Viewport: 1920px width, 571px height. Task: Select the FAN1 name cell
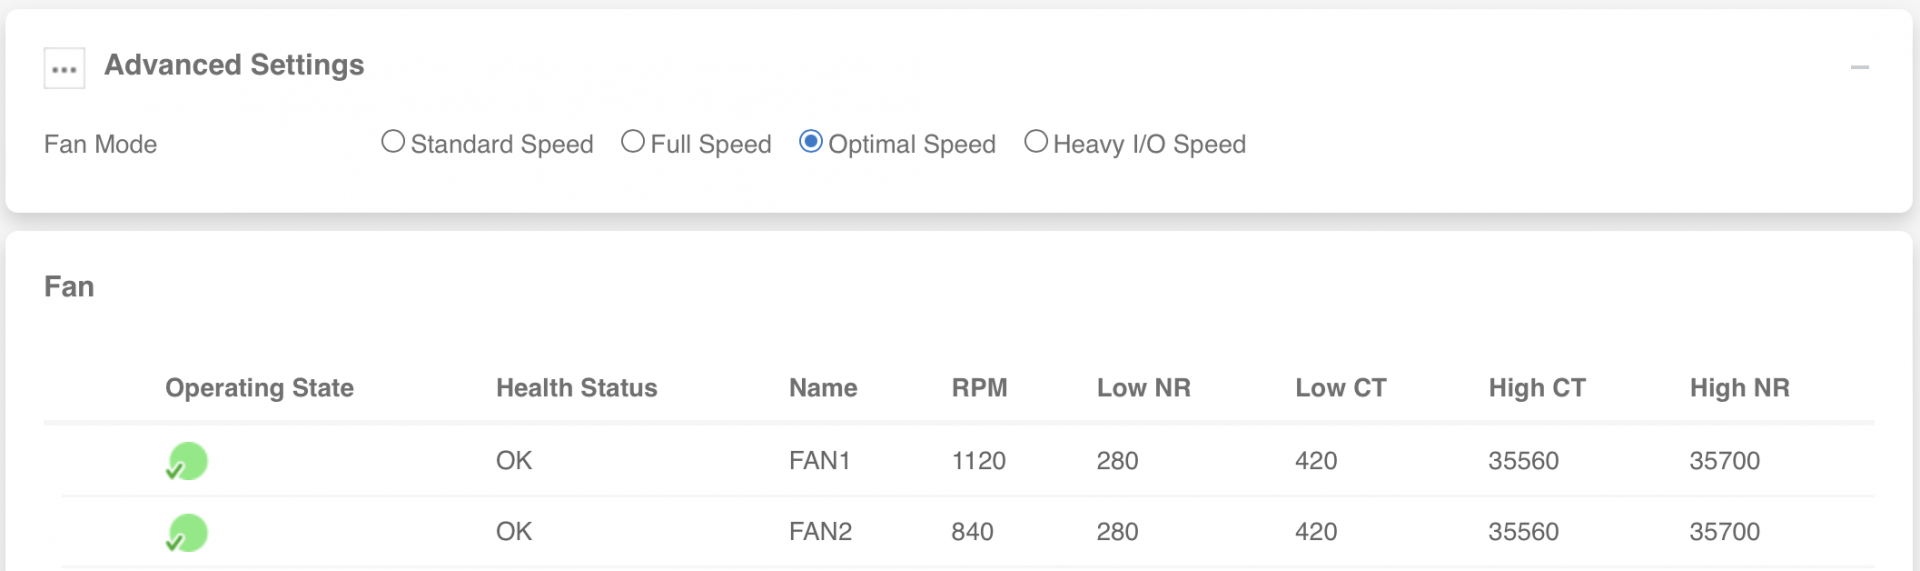[x=819, y=461]
